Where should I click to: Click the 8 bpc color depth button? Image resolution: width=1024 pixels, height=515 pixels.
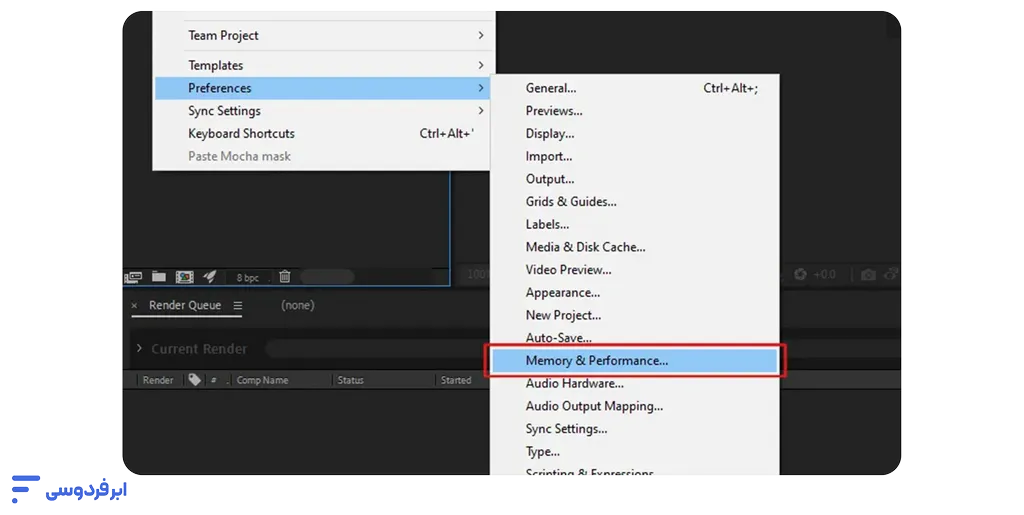(248, 277)
